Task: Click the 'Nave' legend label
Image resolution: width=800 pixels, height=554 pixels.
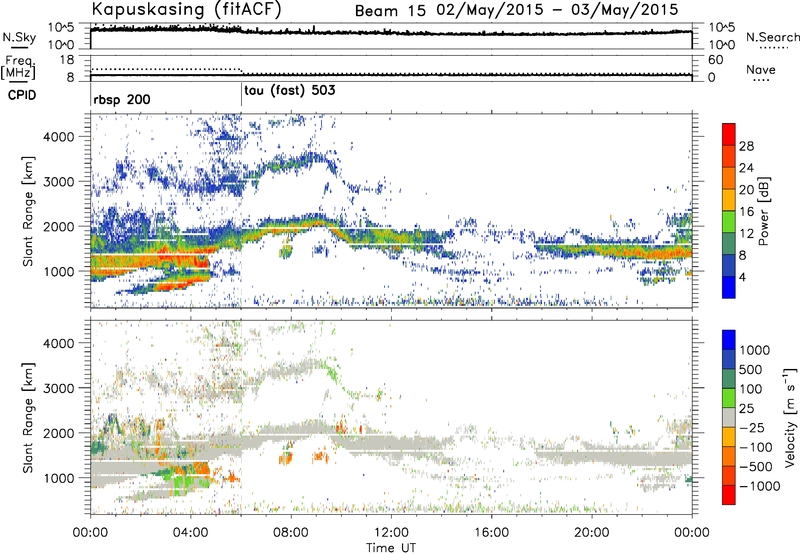Action: coord(761,69)
